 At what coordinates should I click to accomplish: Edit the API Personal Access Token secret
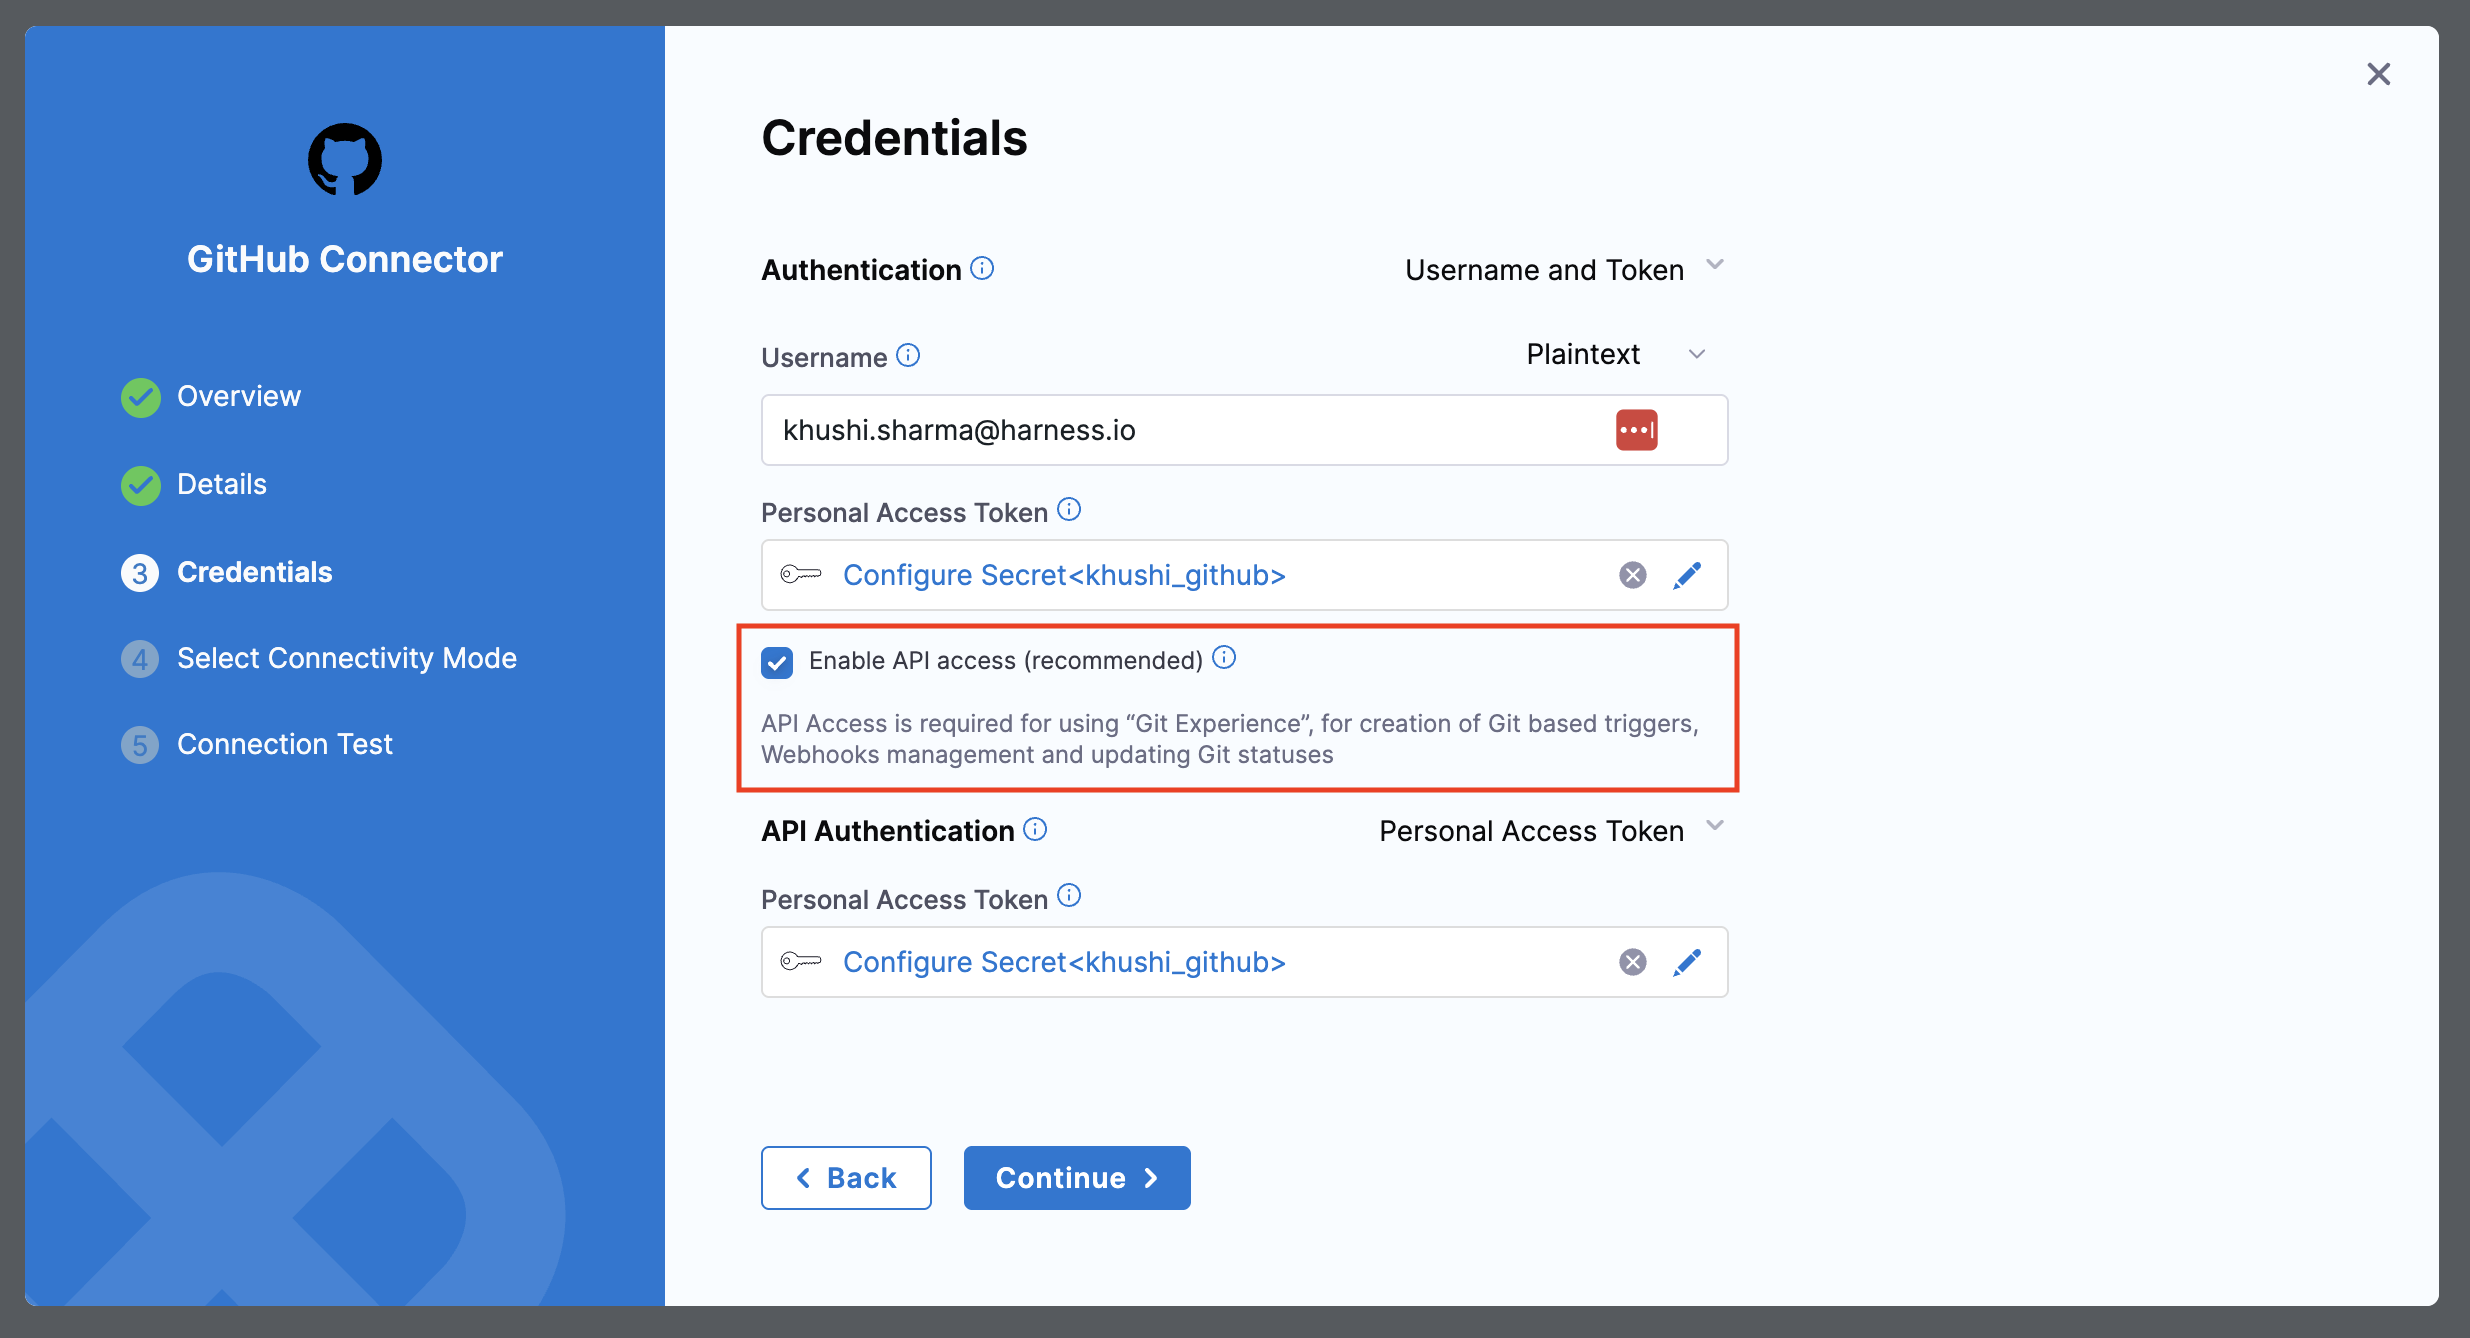pyautogui.click(x=1687, y=962)
